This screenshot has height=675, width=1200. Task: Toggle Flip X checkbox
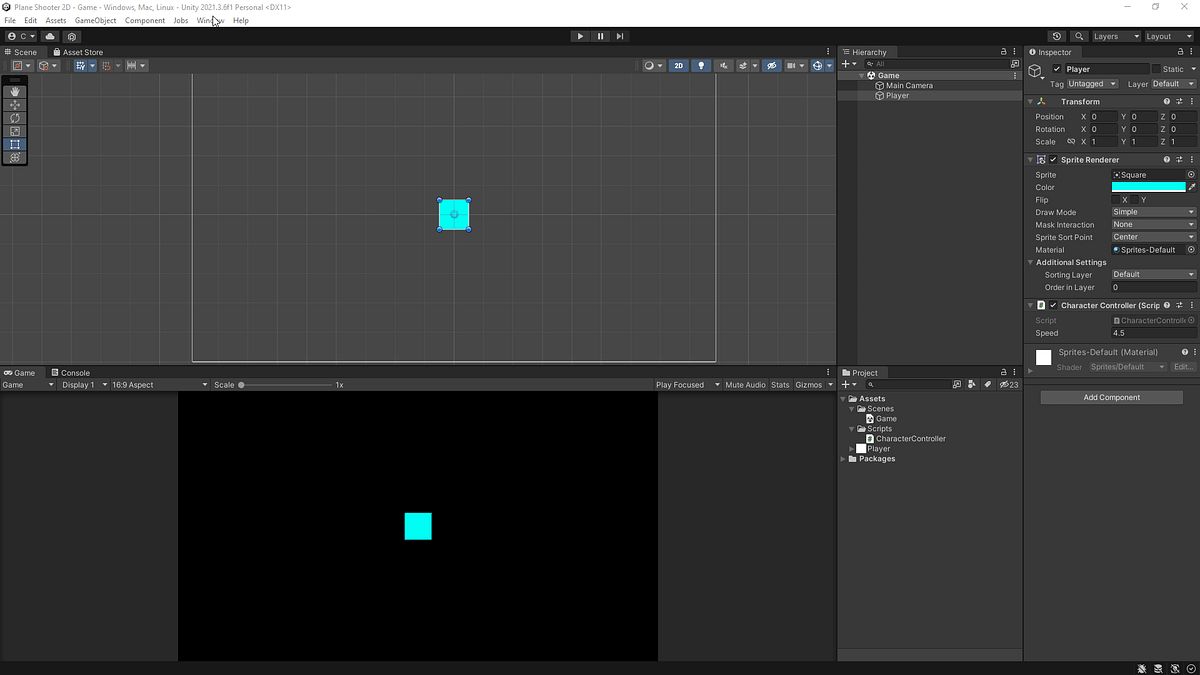1116,200
